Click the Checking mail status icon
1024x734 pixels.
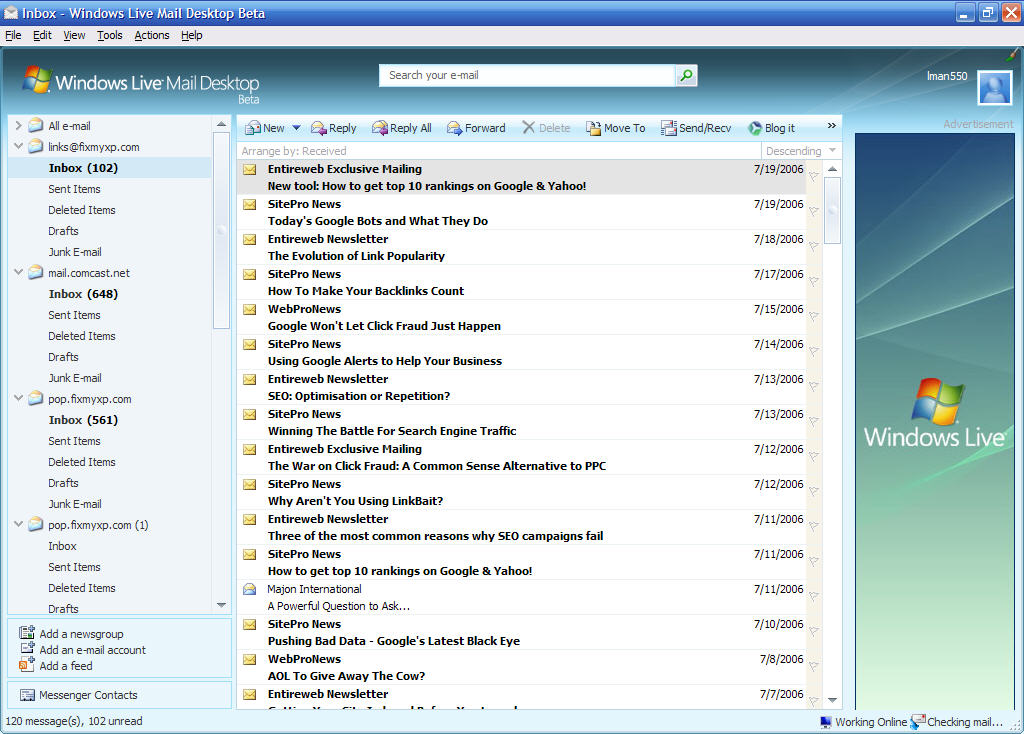(918, 722)
